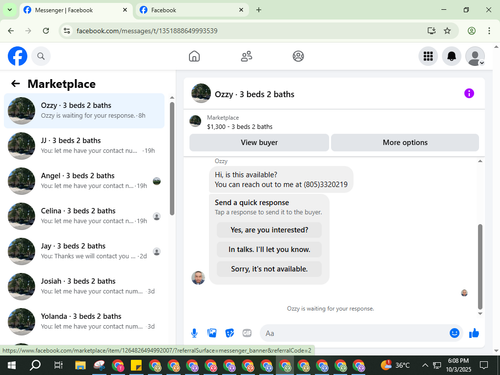500x375 pixels.
Task: Open the sticker picker icon
Action: pyautogui.click(x=229, y=333)
